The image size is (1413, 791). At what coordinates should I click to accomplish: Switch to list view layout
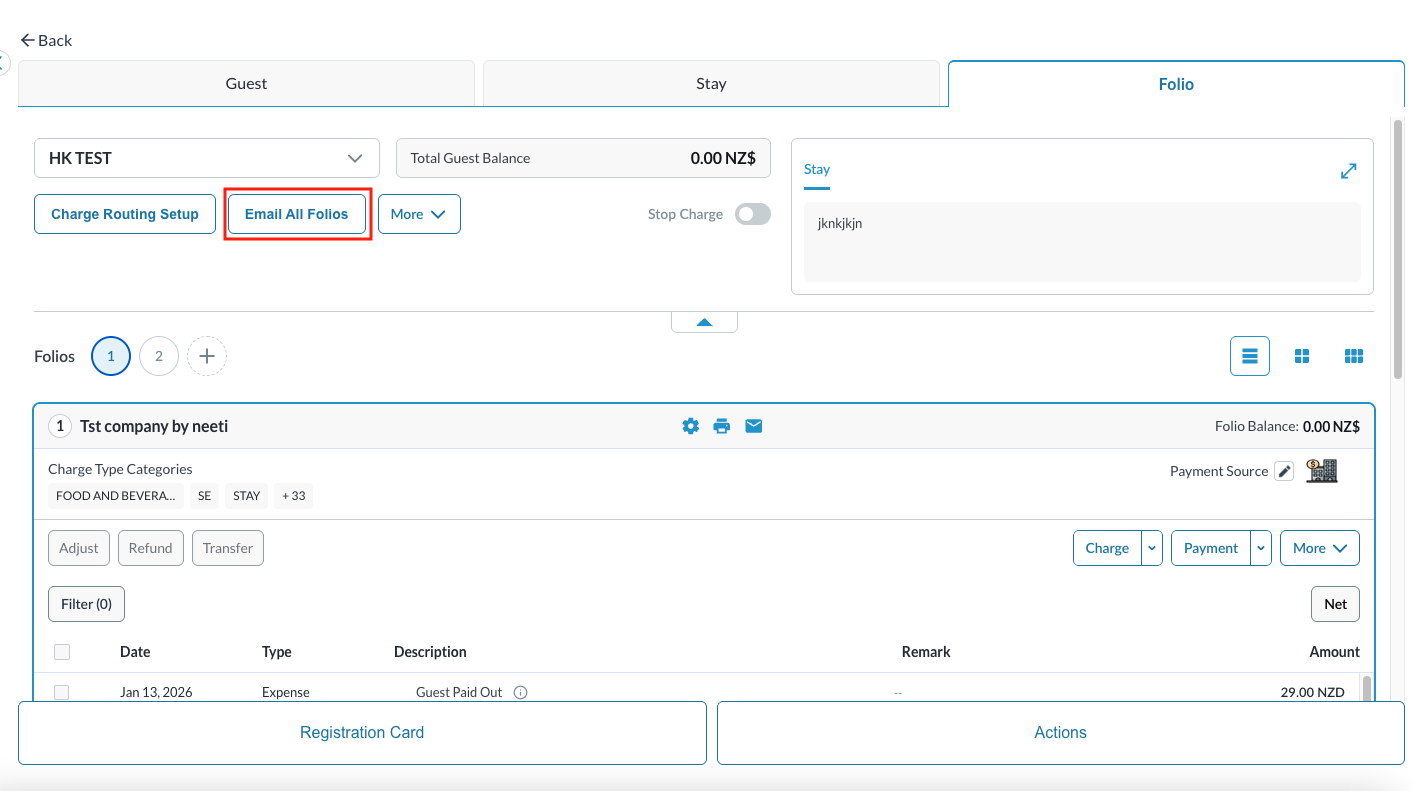click(1249, 356)
